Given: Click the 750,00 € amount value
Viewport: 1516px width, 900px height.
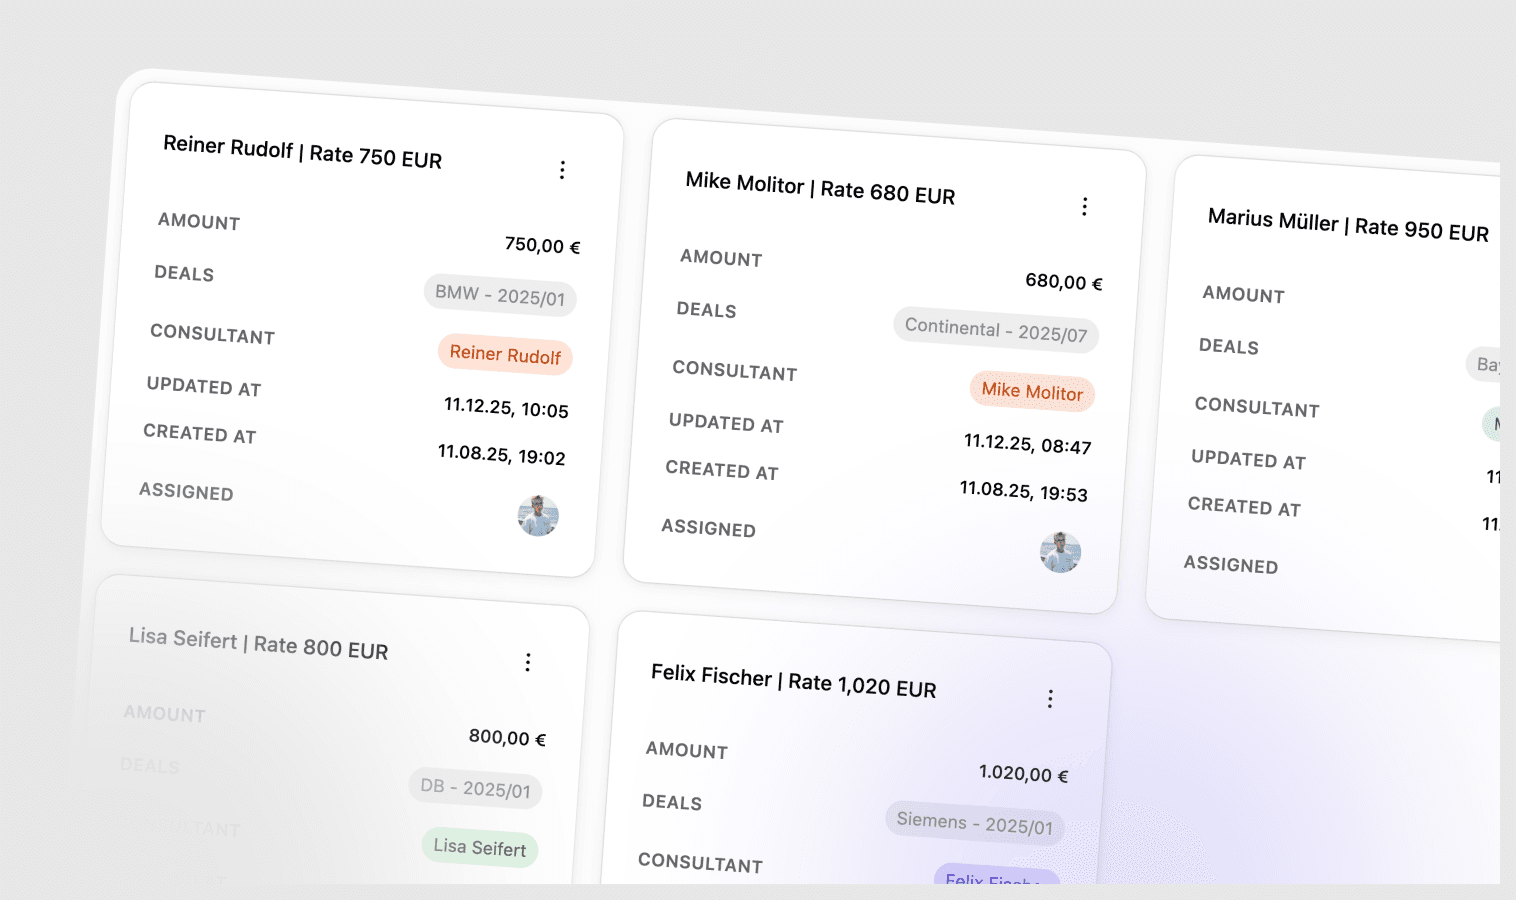Looking at the screenshot, I should pos(542,245).
